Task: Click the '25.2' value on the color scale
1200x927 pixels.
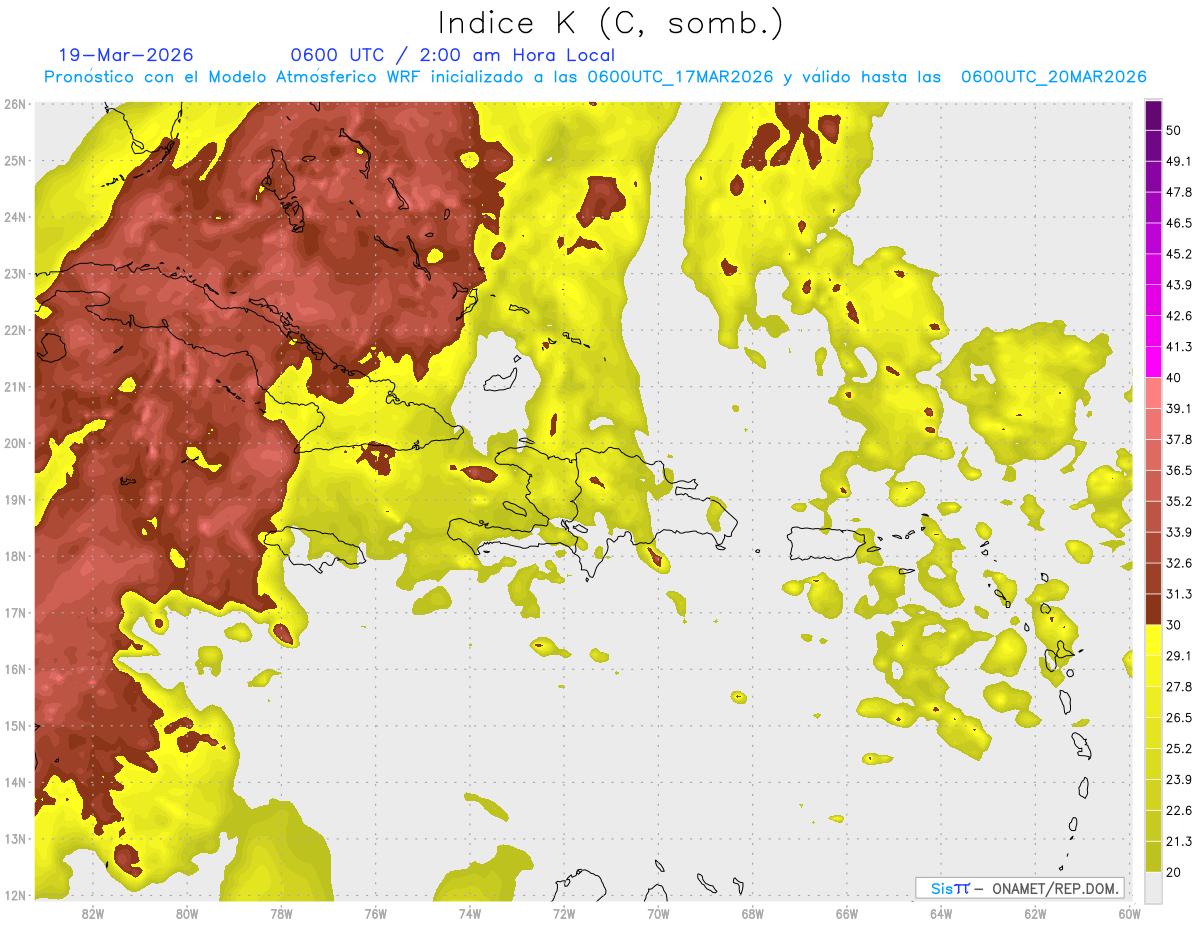Action: coord(1179,749)
